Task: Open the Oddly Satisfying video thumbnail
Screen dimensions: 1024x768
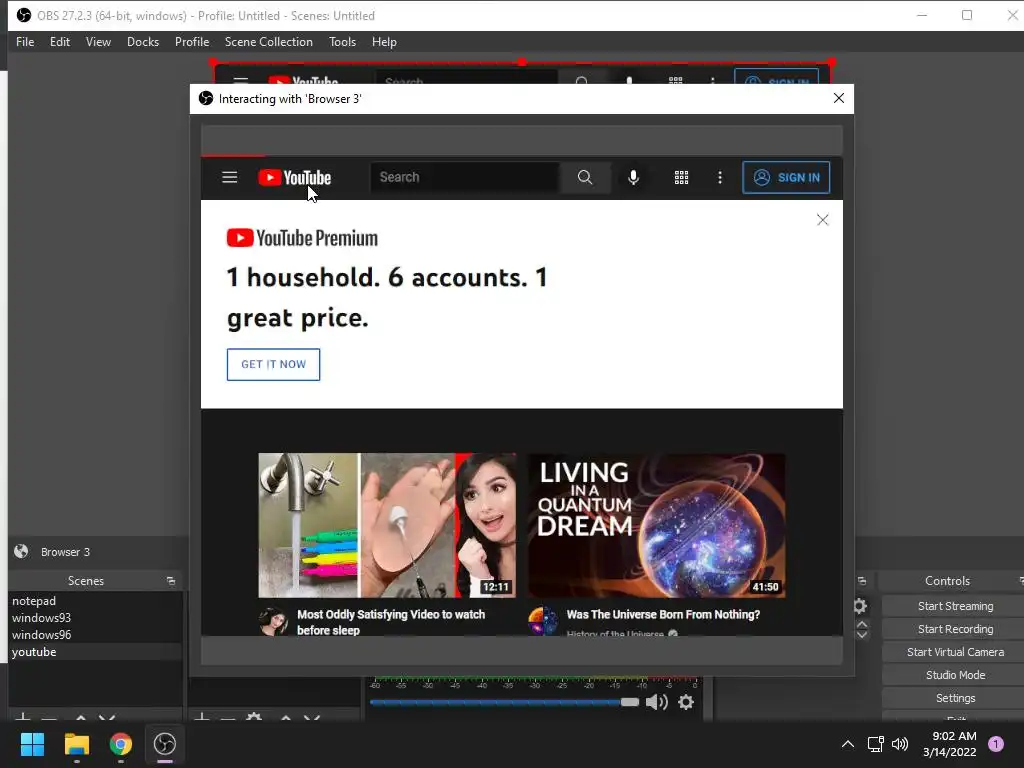Action: pyautogui.click(x=387, y=525)
